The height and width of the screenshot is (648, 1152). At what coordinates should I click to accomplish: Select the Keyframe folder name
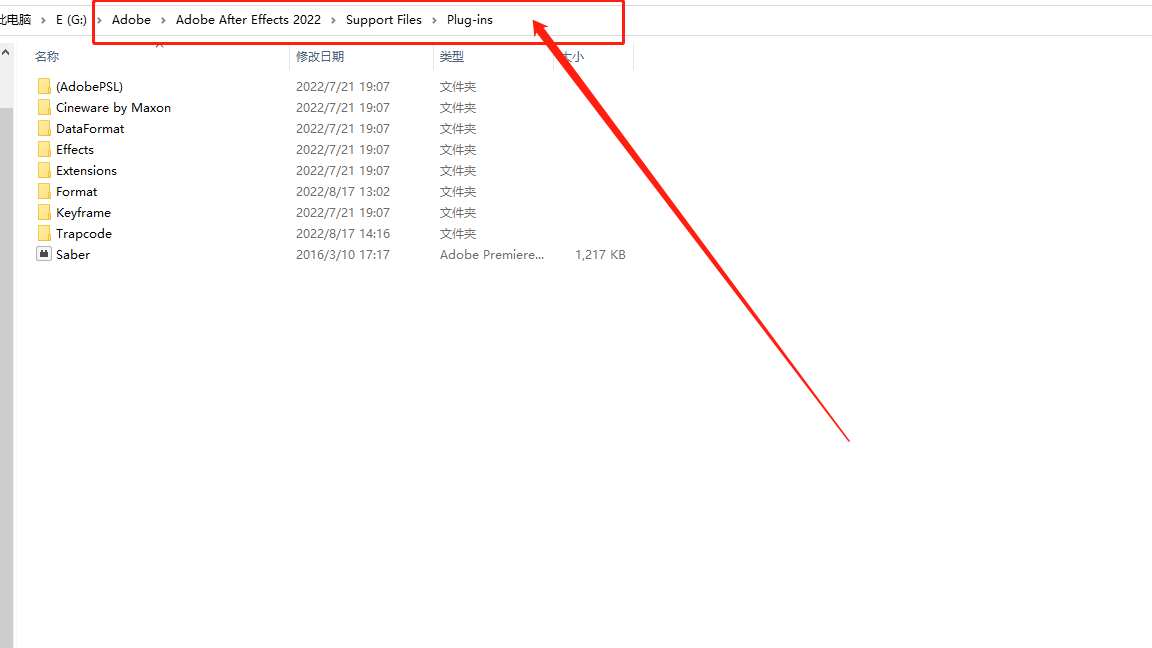click(83, 213)
